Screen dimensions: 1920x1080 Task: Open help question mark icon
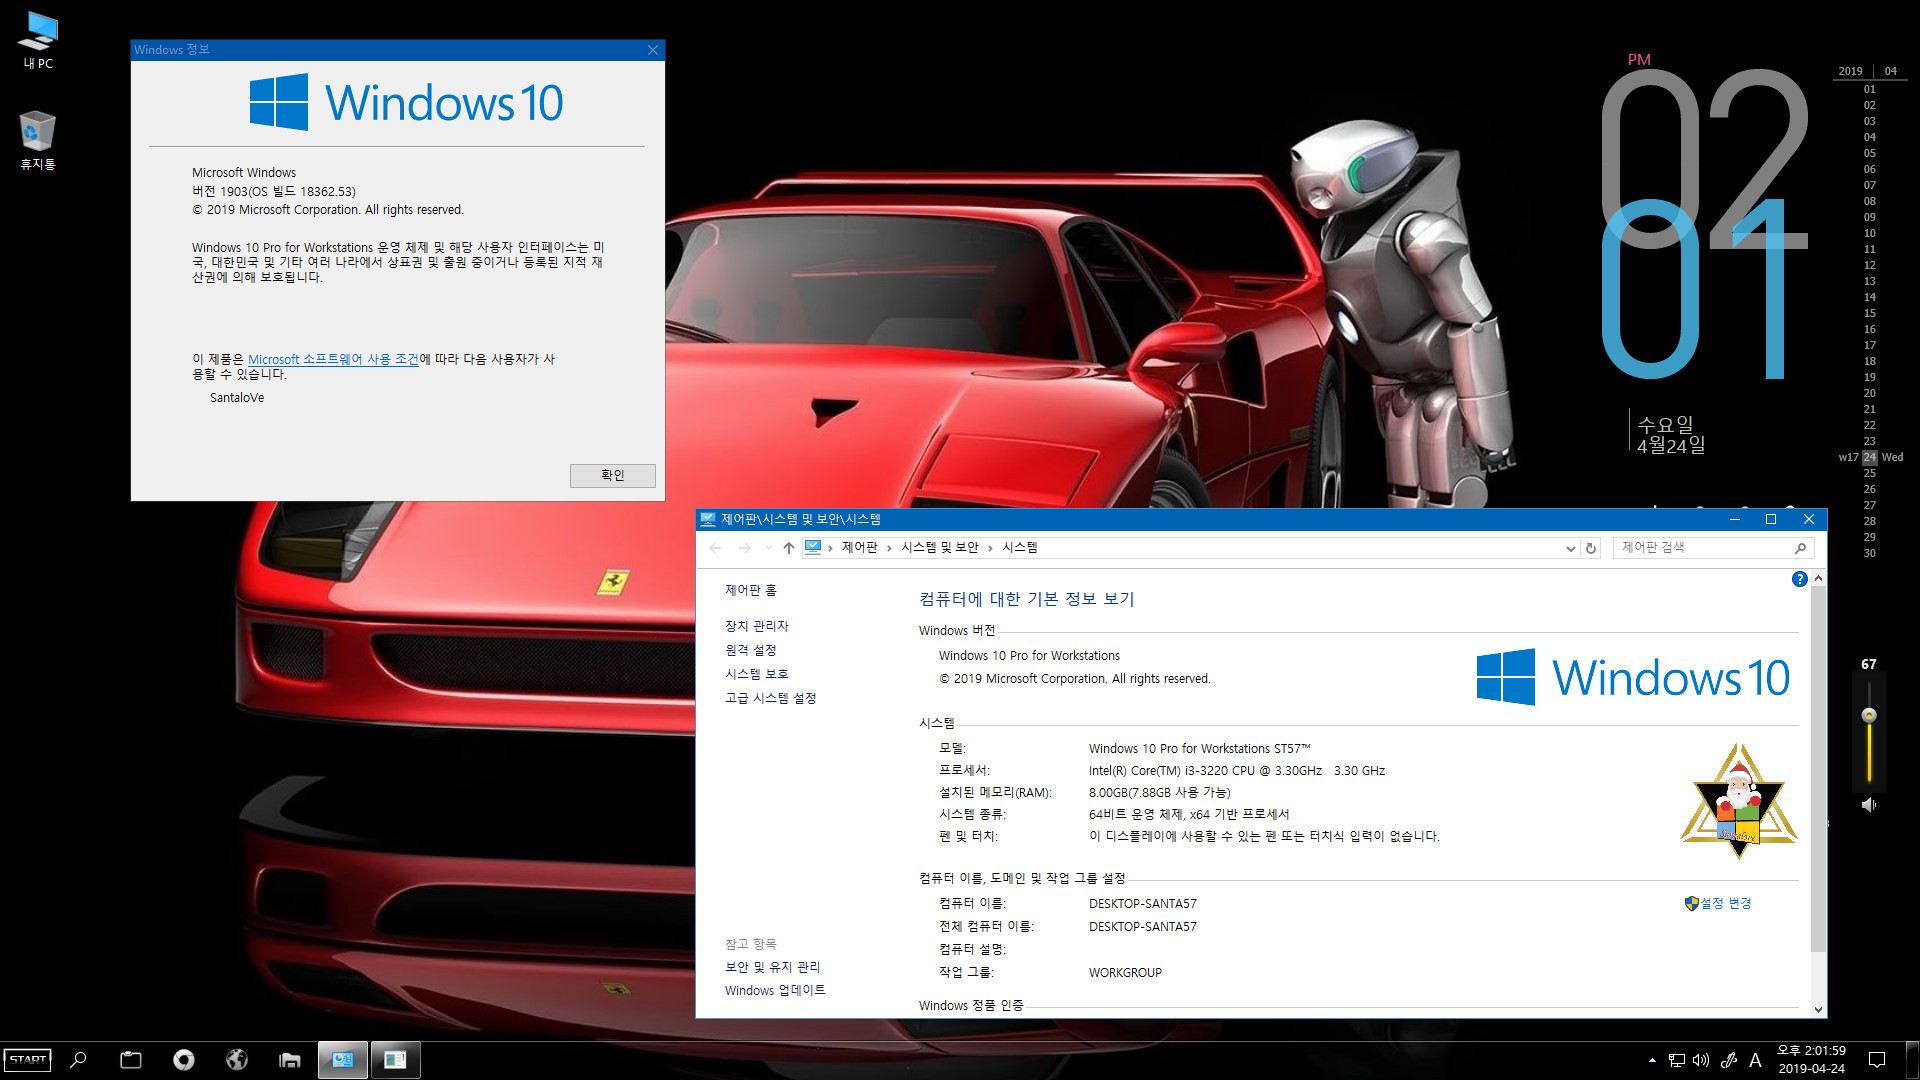1799,579
